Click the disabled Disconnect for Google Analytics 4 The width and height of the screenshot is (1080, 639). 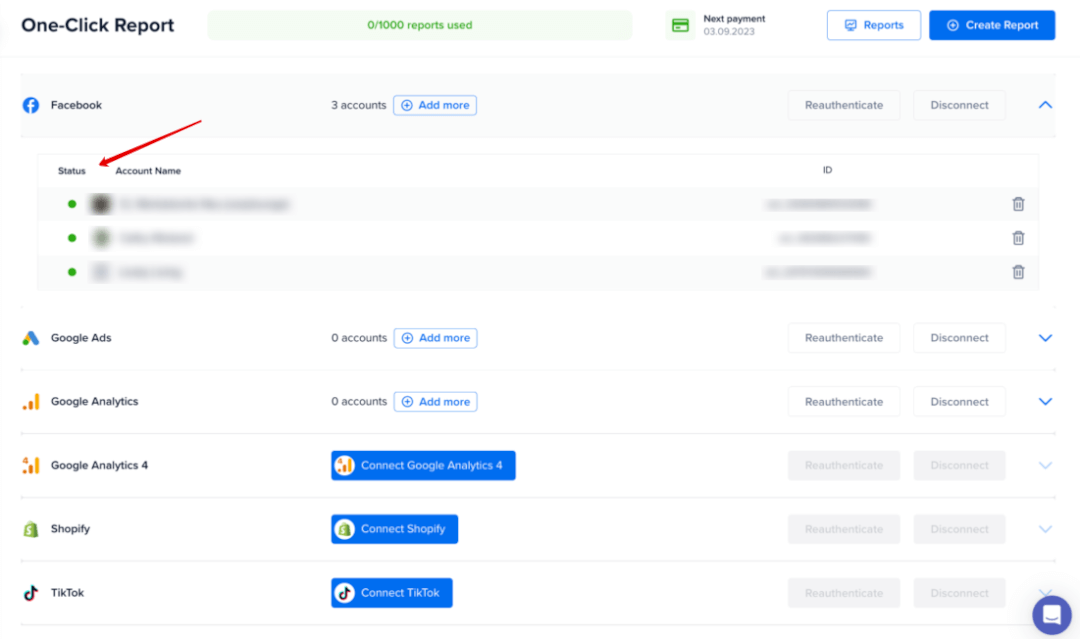pos(959,465)
